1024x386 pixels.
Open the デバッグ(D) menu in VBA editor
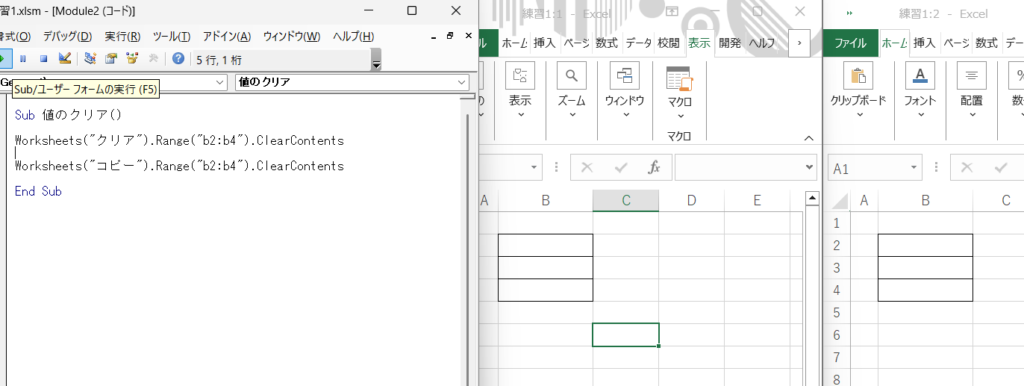[x=67, y=36]
